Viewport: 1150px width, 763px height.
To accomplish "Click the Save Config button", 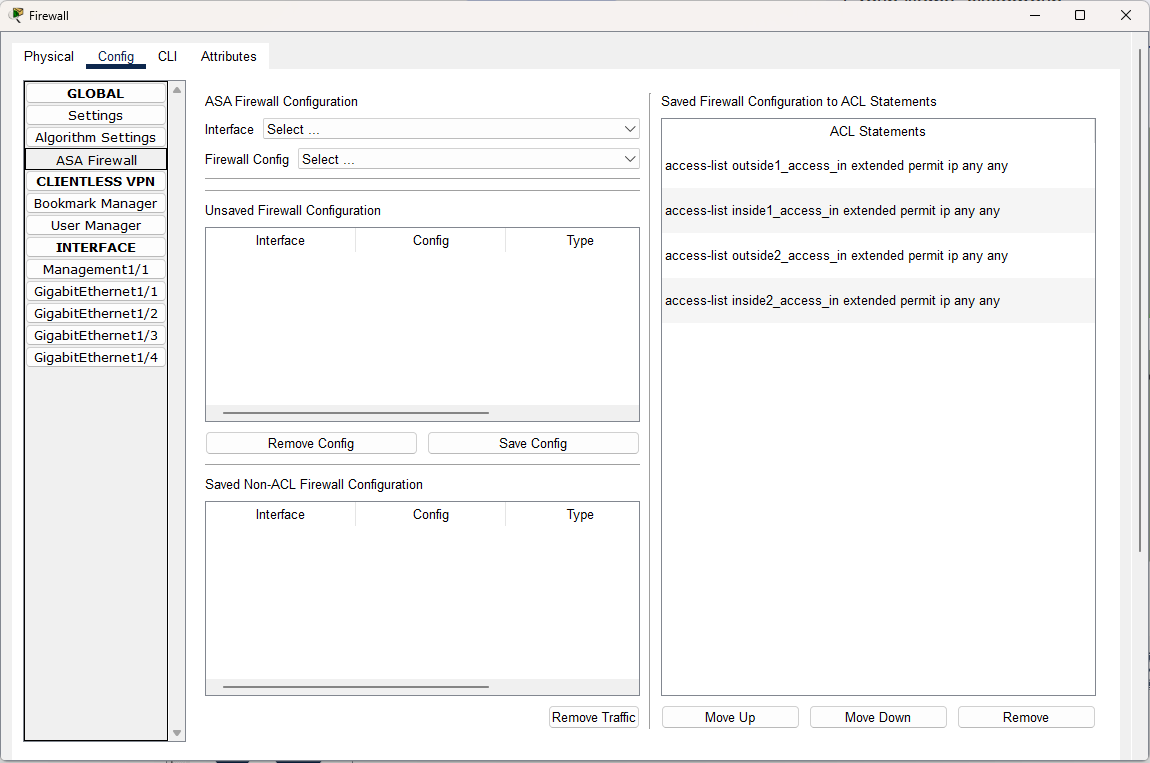I will [532, 442].
